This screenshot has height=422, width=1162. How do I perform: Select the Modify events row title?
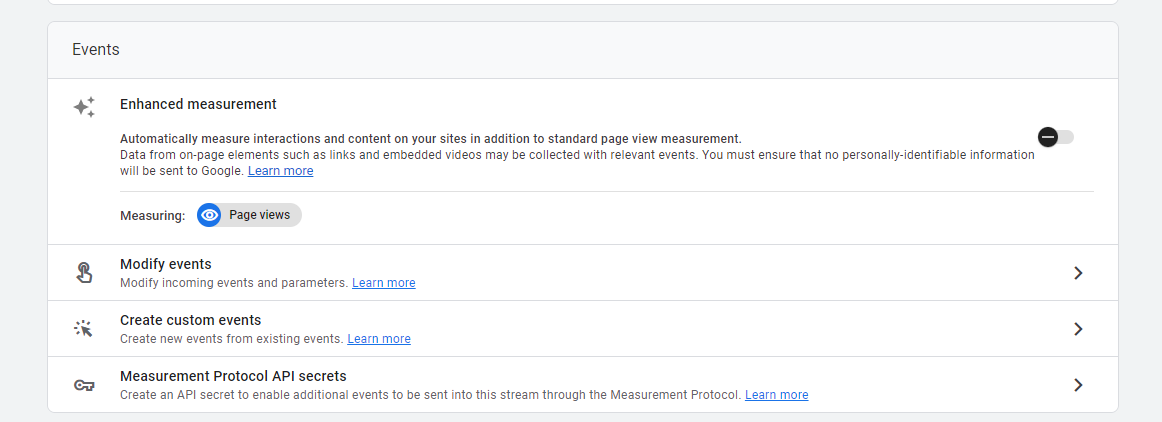click(x=165, y=264)
